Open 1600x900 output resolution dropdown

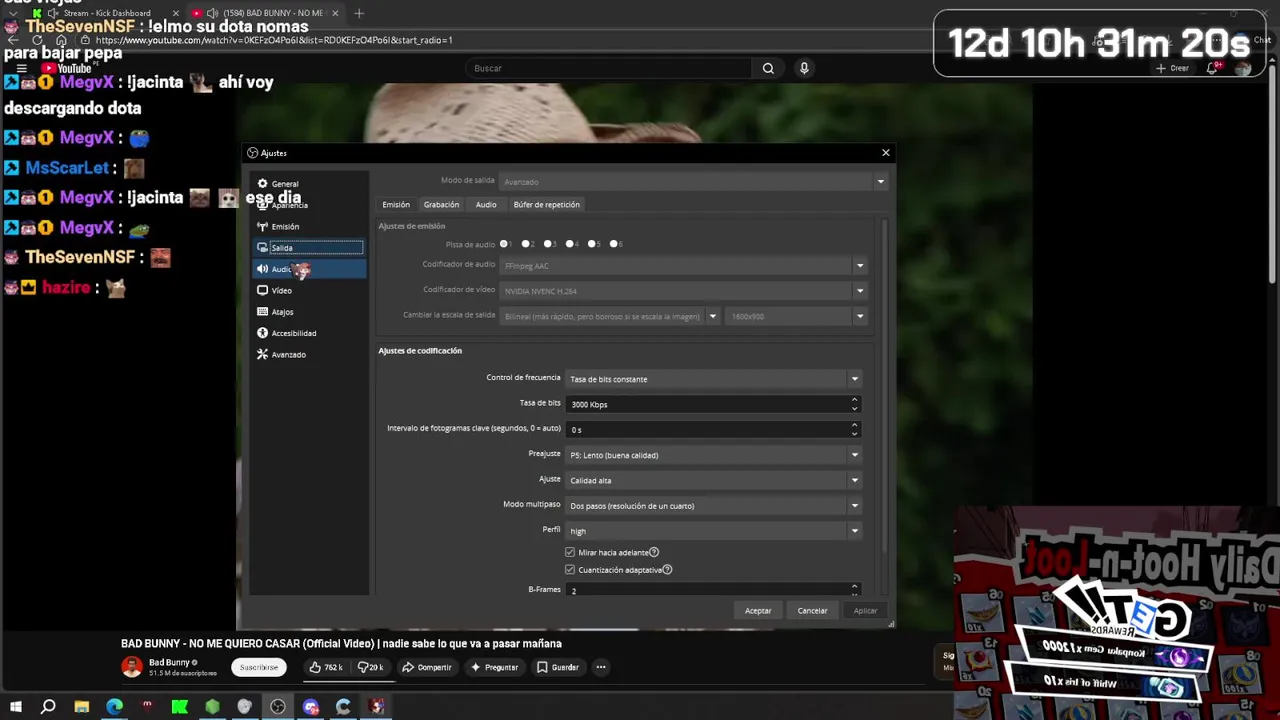pyautogui.click(x=796, y=316)
